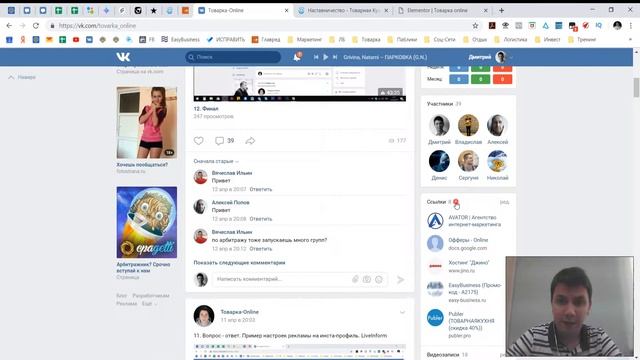Play the track in the VK header player
The image size is (640, 360).
325,57
